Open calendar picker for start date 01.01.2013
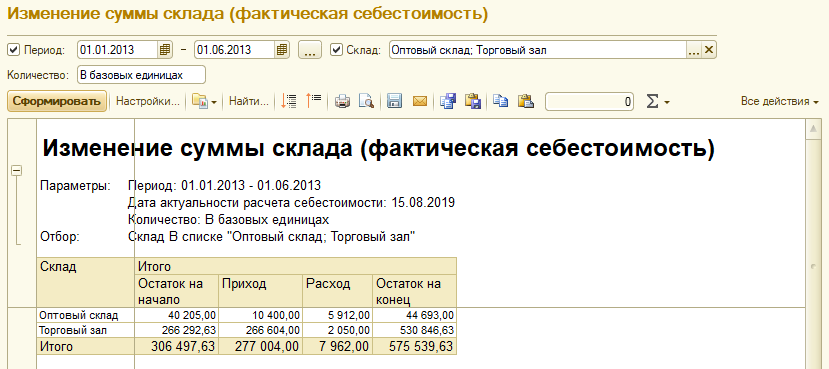 (165, 50)
